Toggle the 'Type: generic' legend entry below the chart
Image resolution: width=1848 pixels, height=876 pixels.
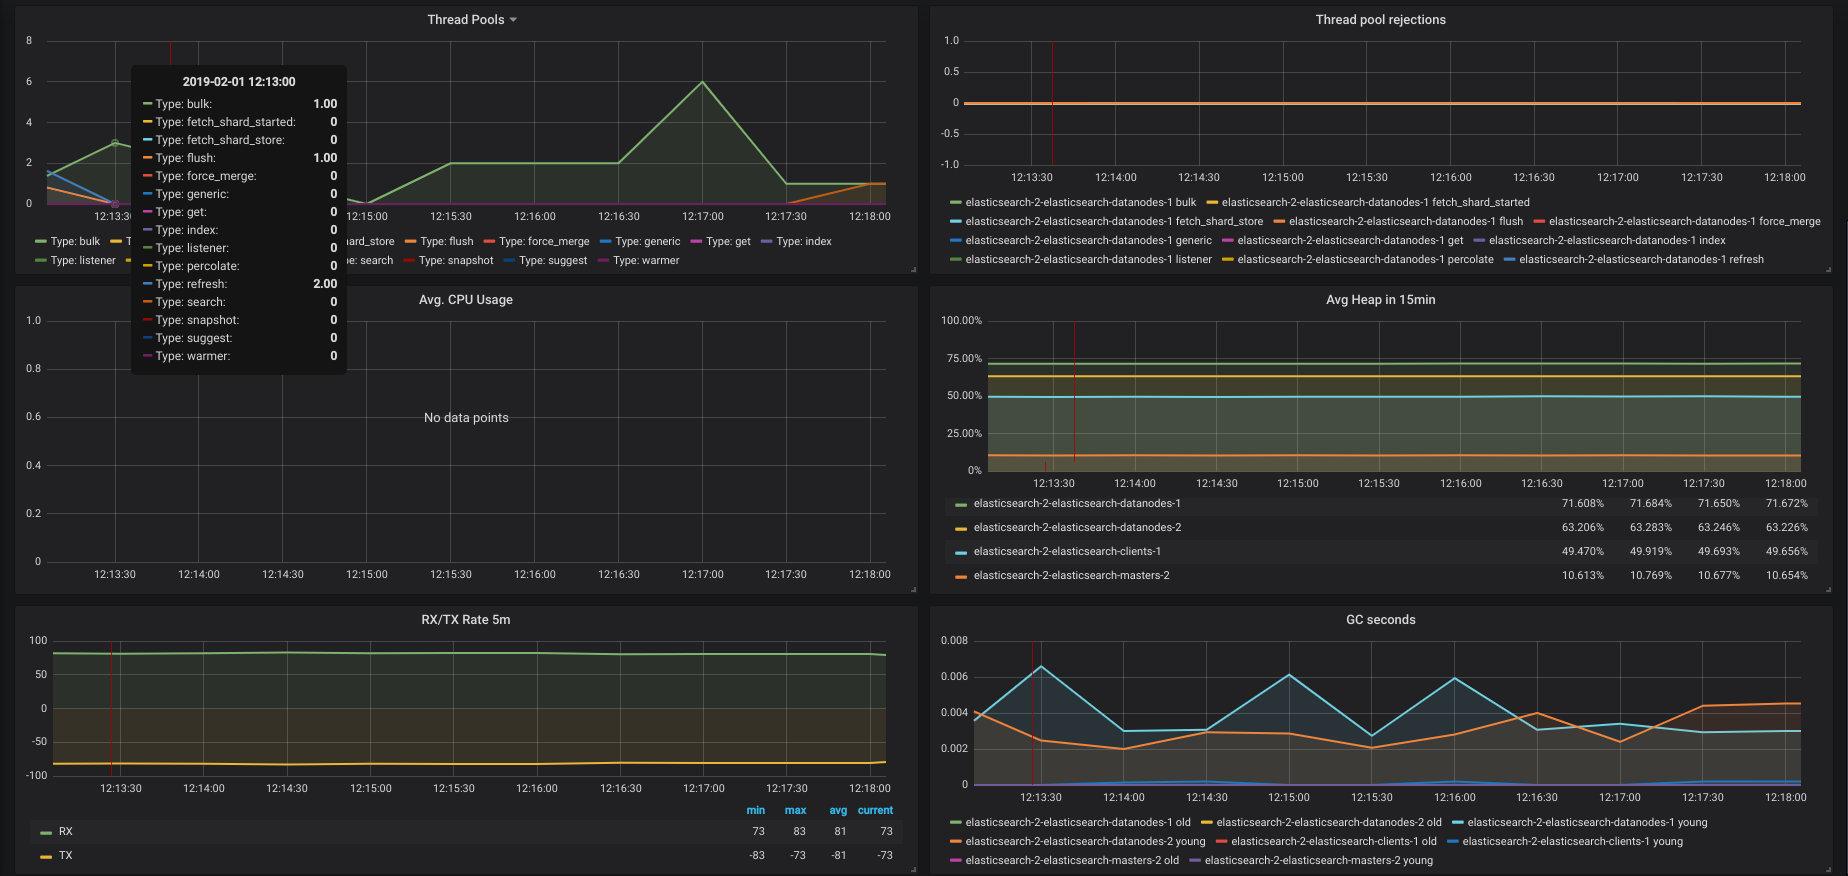click(647, 241)
